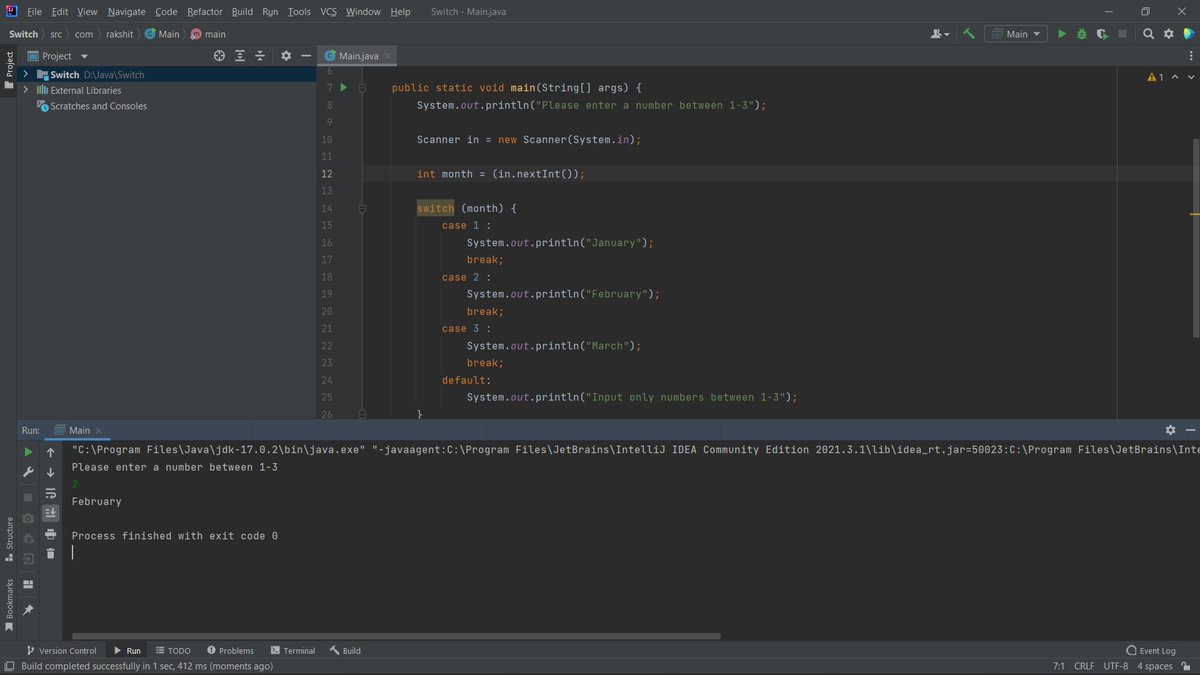Image resolution: width=1200 pixels, height=675 pixels.
Task: Jump to next highlighted warning arrow
Action: (x=1191, y=77)
